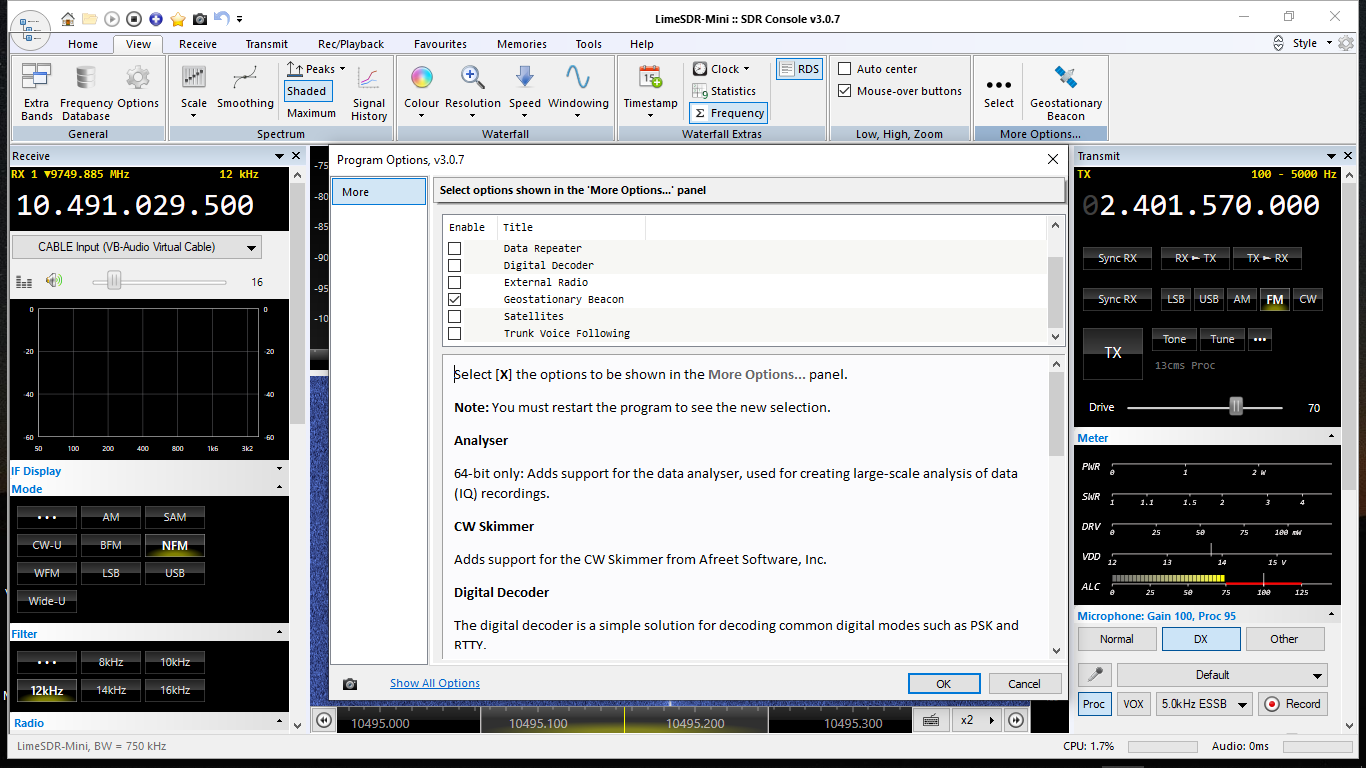Click OK in Program Options
This screenshot has width=1366, height=768.
(944, 684)
